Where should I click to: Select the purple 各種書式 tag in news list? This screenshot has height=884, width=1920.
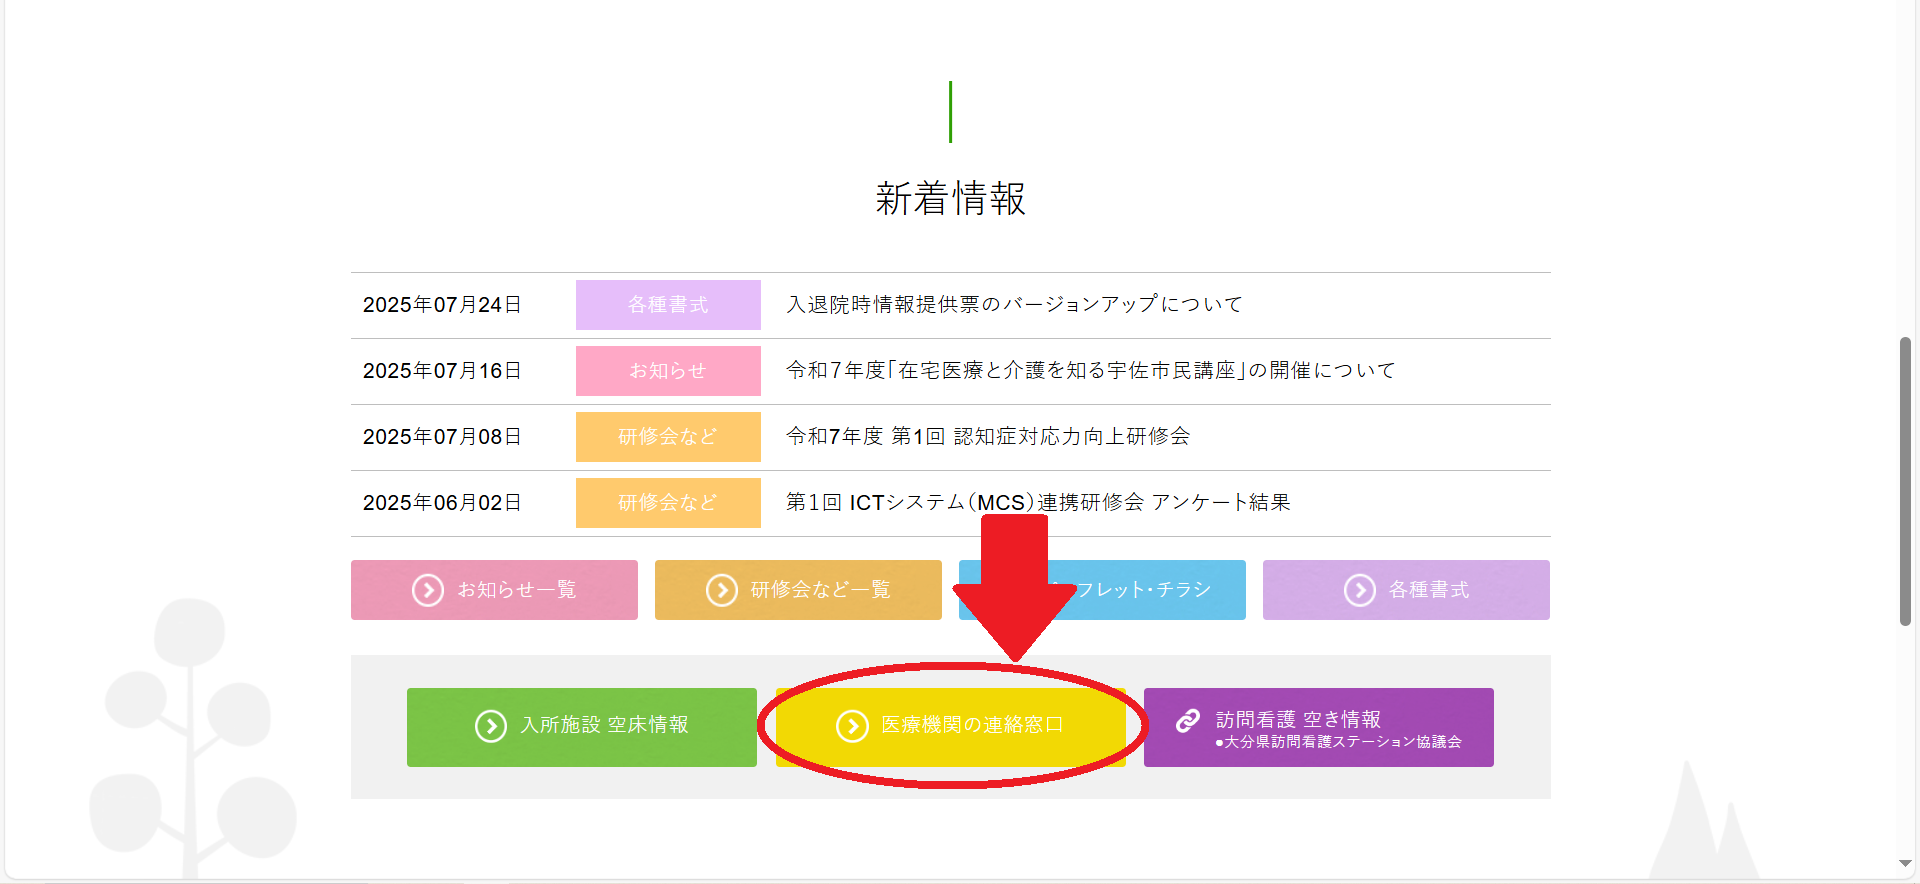(x=668, y=305)
